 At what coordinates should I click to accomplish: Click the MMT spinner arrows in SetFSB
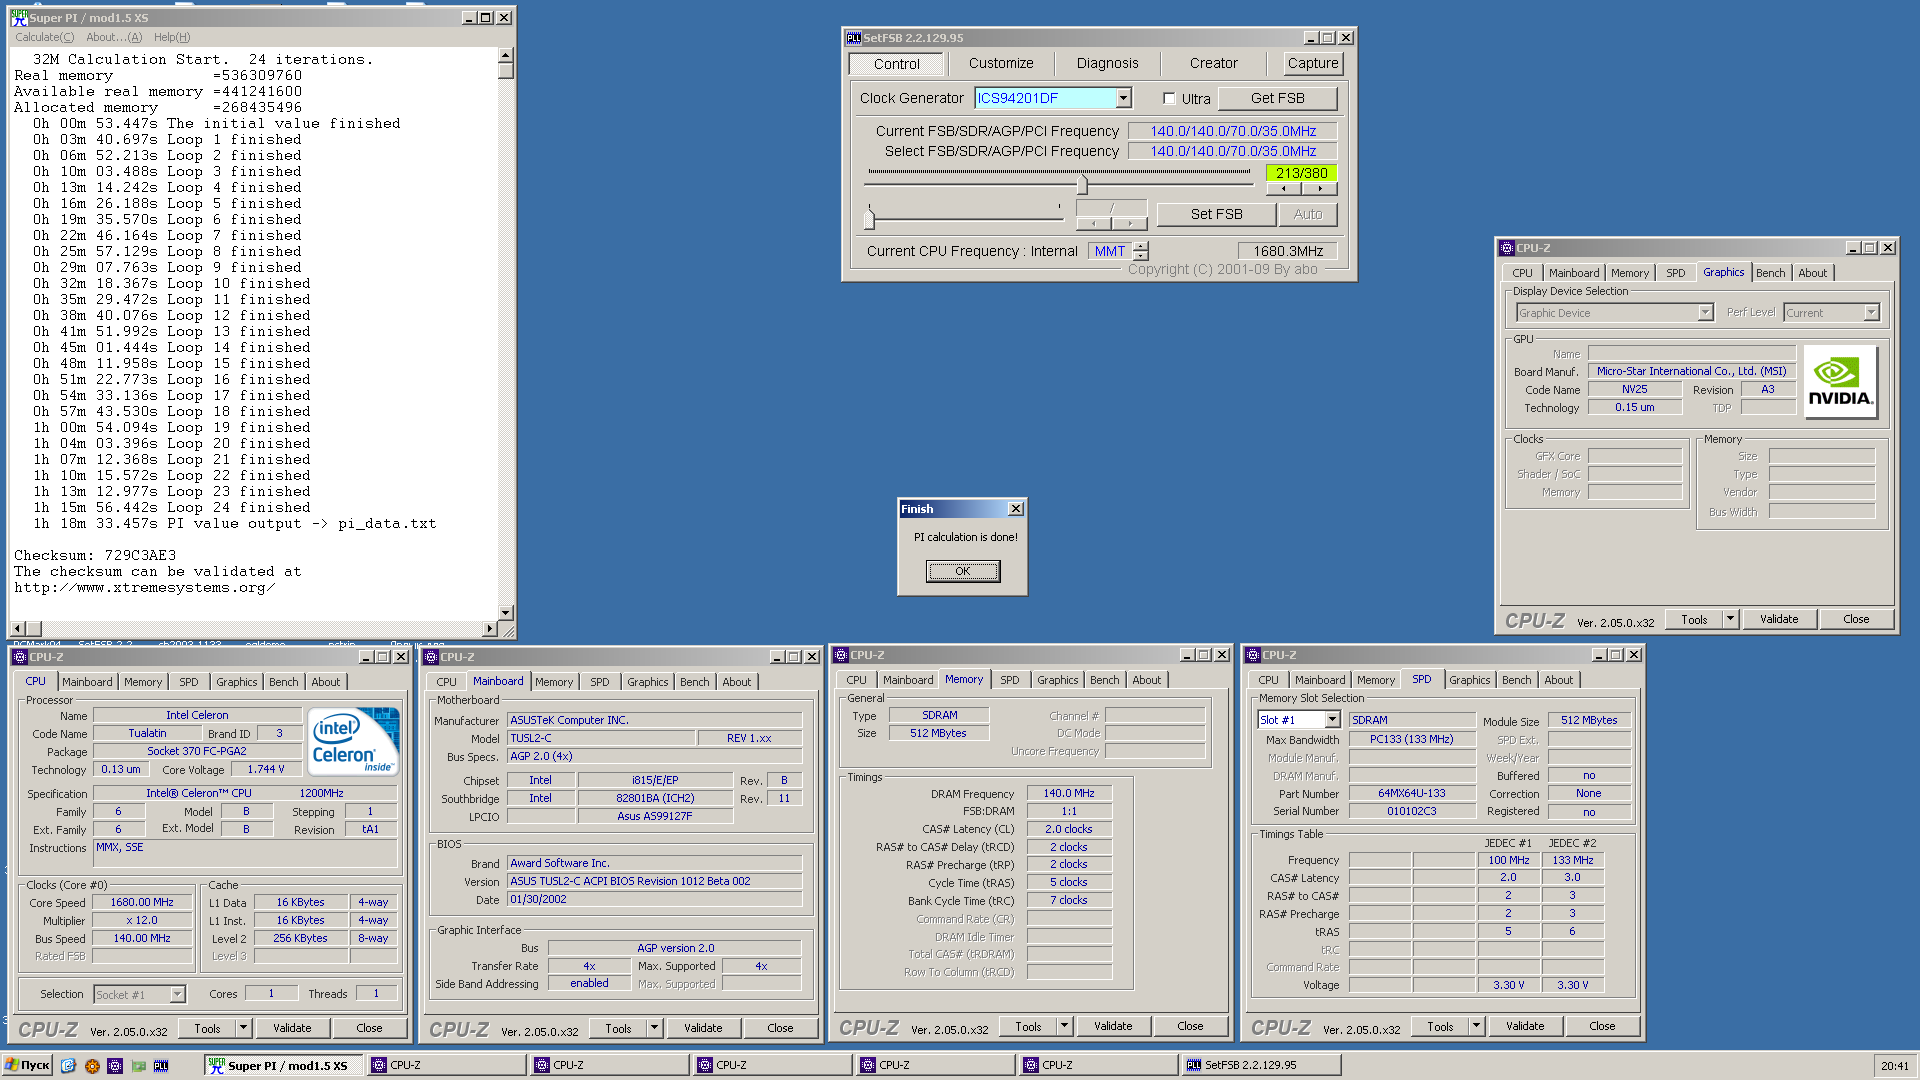[1141, 251]
